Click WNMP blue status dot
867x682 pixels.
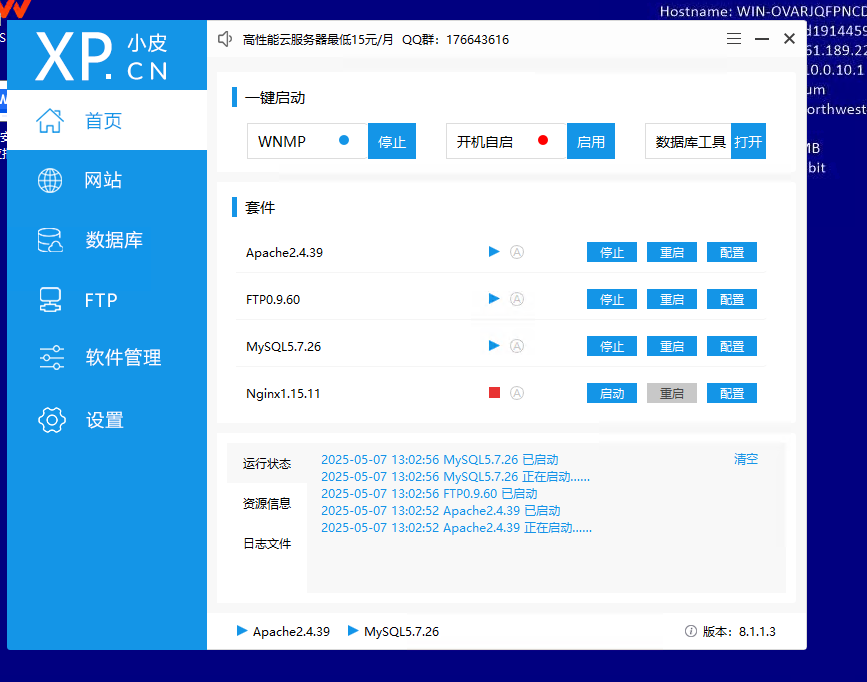(344, 140)
